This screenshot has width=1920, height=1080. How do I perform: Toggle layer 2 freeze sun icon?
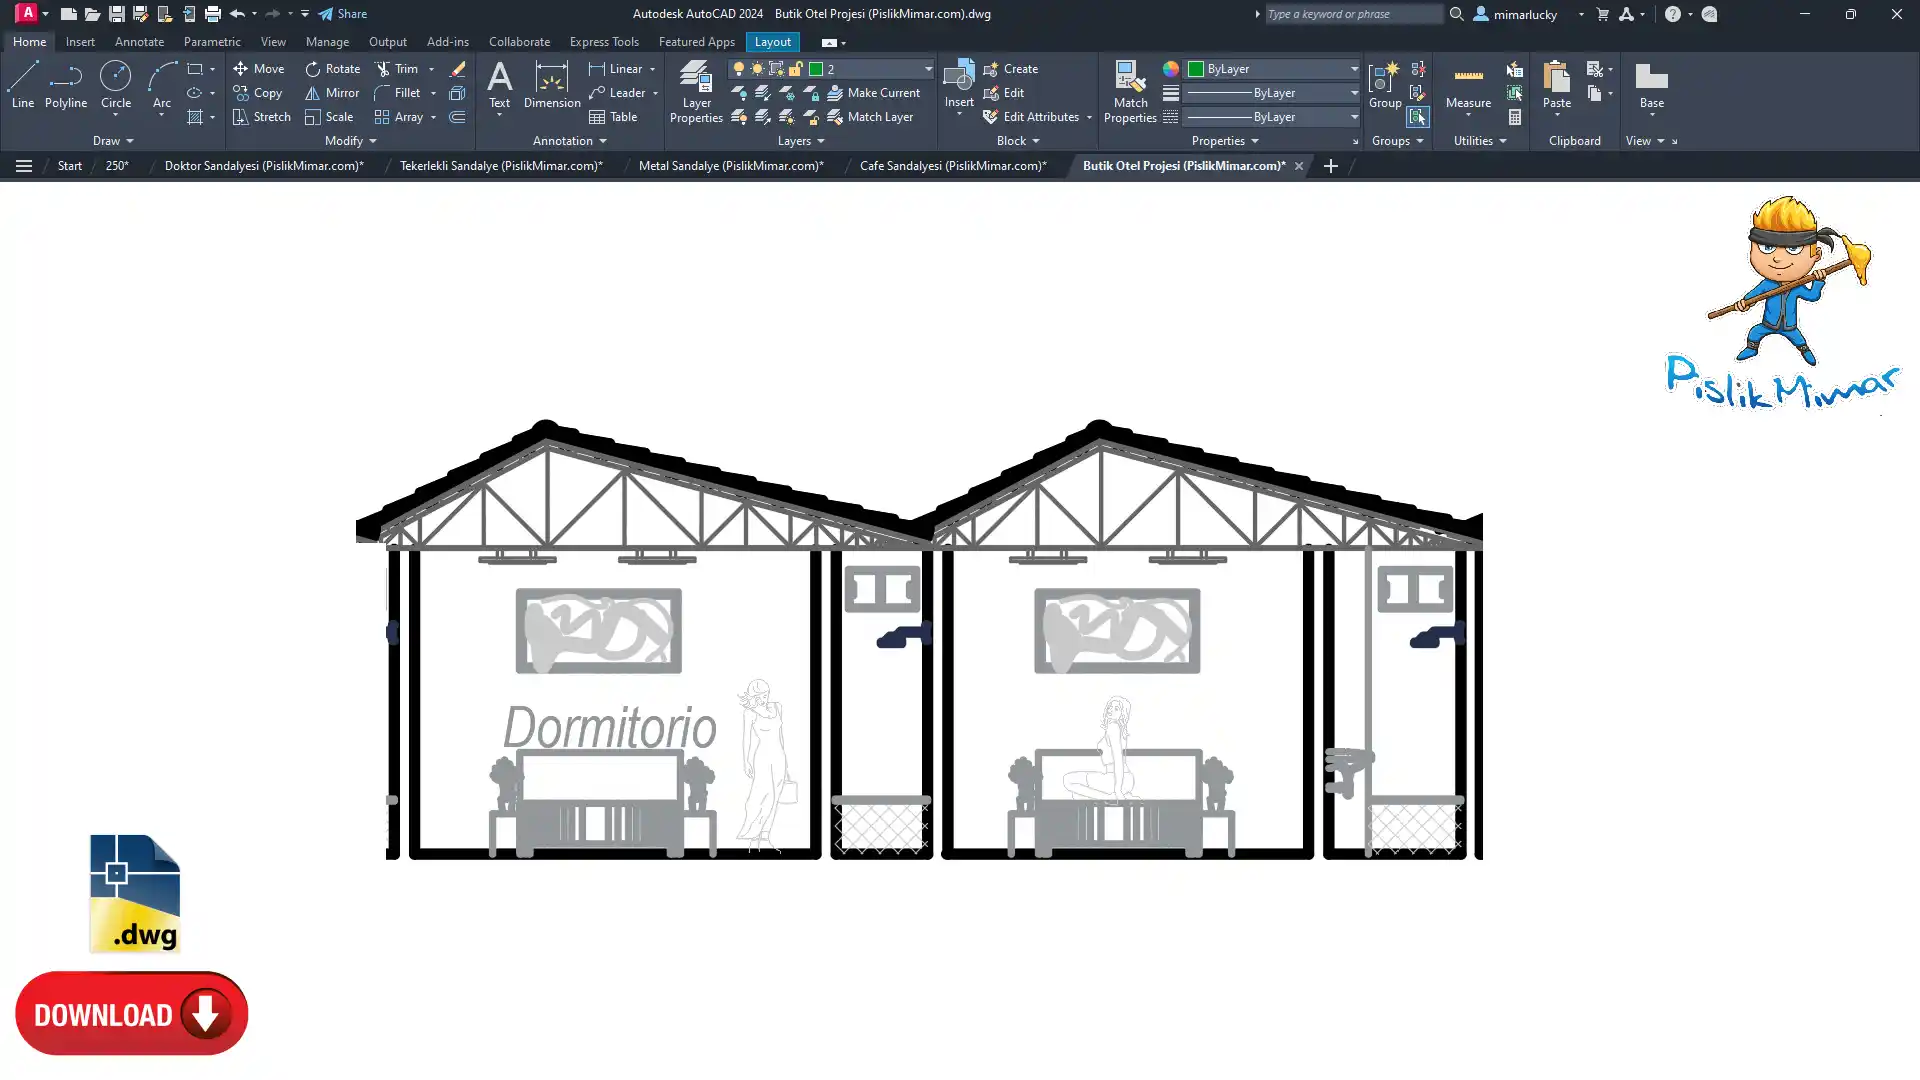[757, 69]
